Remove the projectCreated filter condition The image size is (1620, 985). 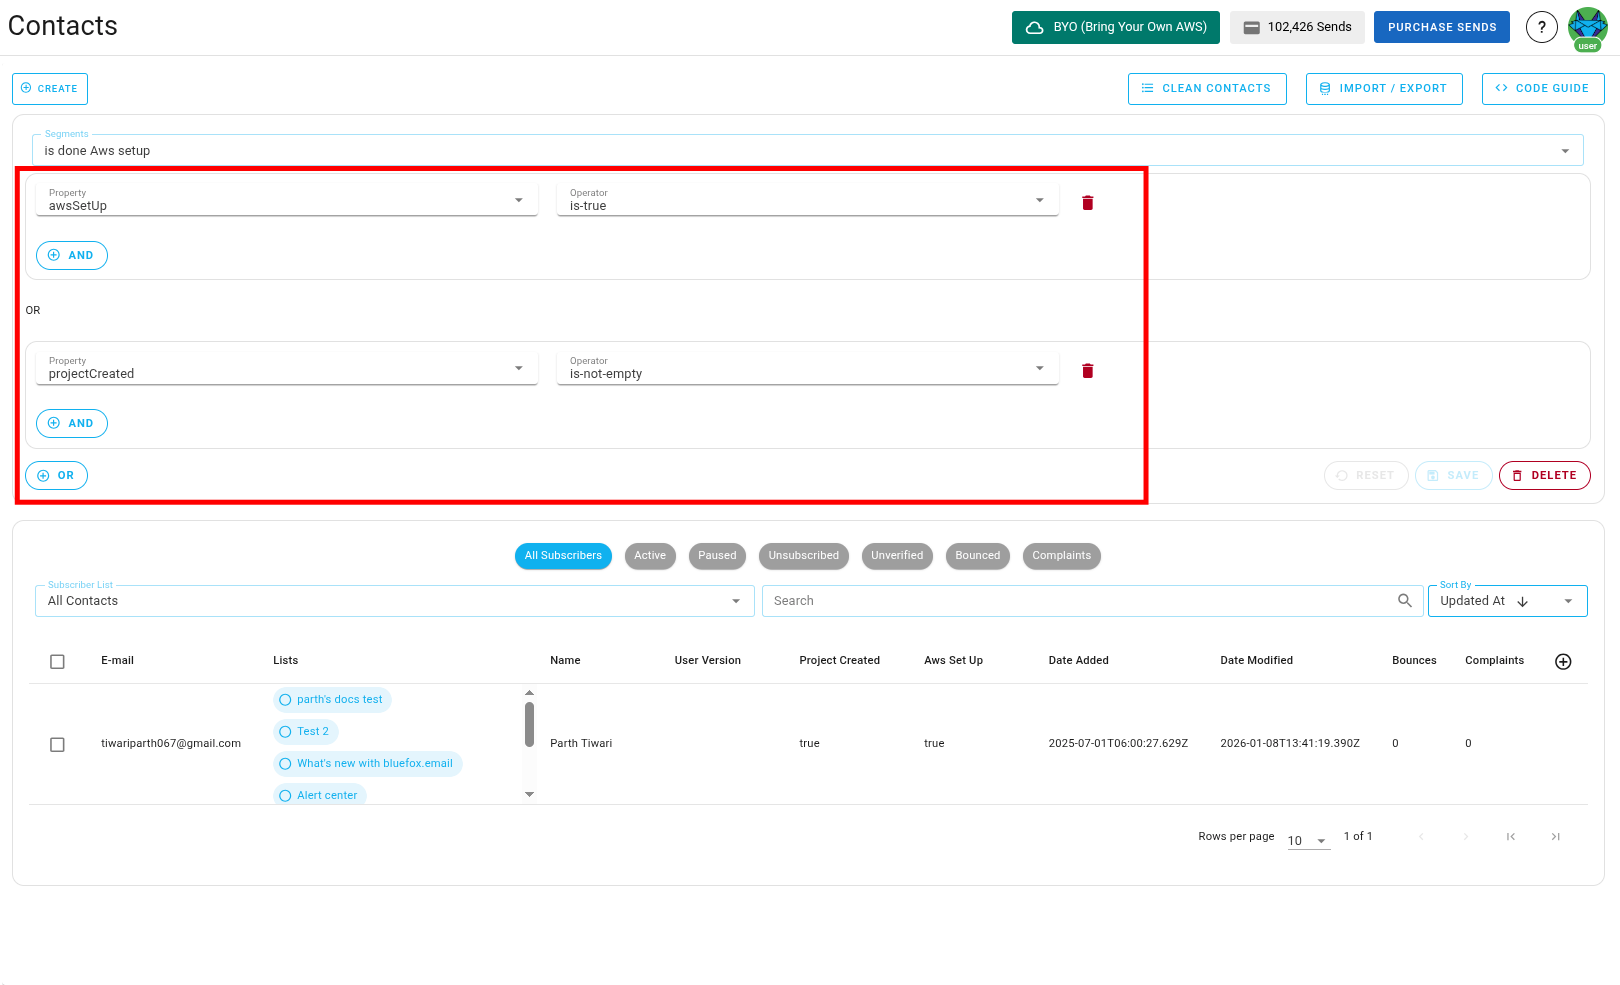[x=1087, y=370]
